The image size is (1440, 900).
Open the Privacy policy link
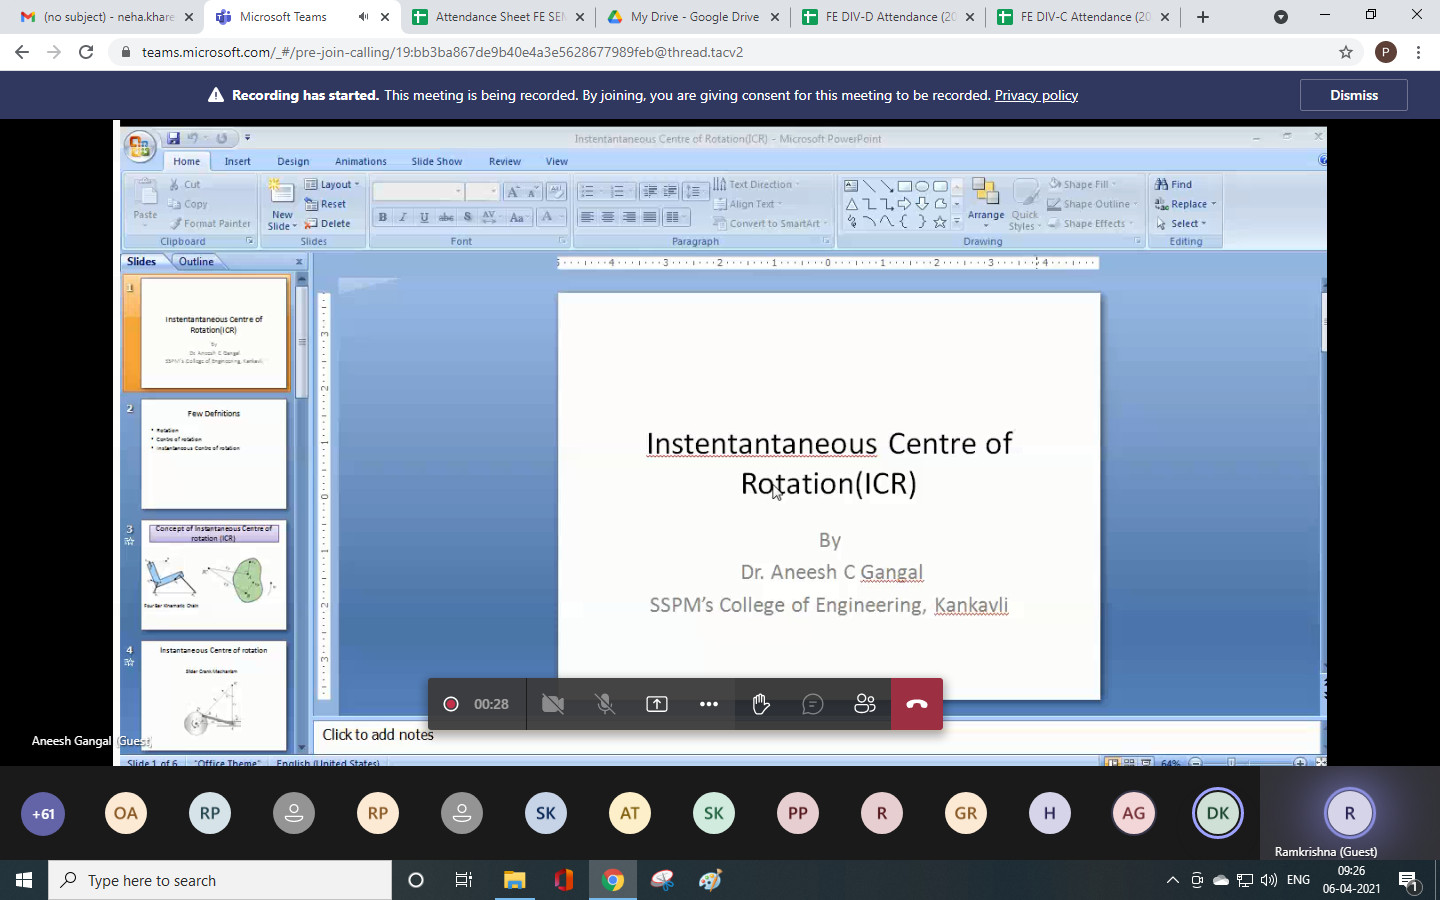(1036, 95)
